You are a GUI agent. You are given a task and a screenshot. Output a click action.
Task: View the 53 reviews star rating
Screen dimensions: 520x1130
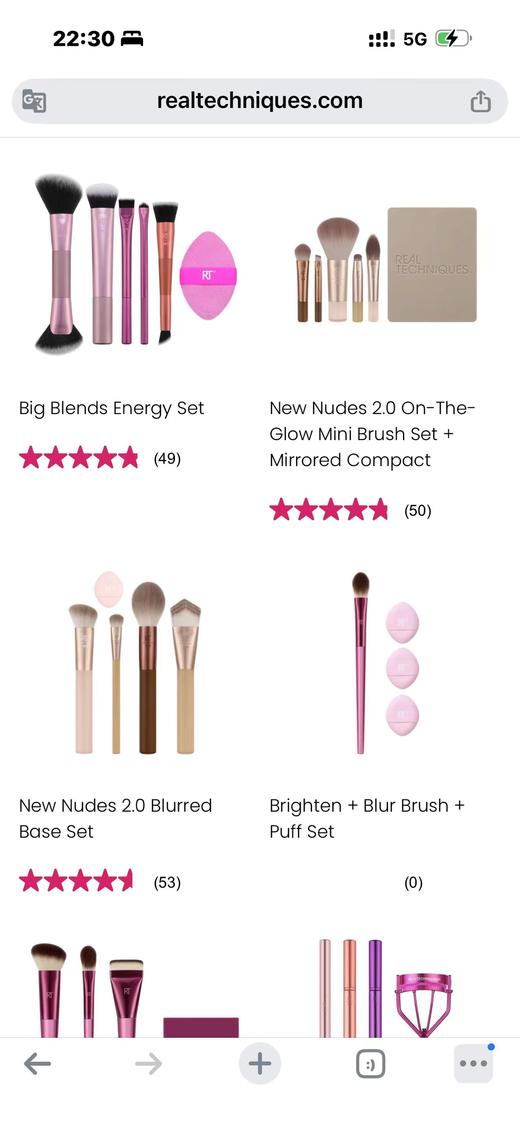click(x=77, y=881)
